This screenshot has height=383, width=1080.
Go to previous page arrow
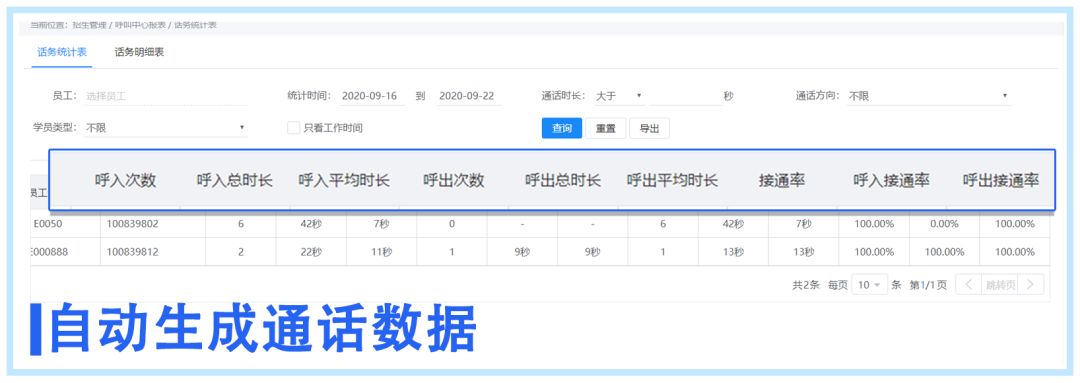click(x=967, y=284)
